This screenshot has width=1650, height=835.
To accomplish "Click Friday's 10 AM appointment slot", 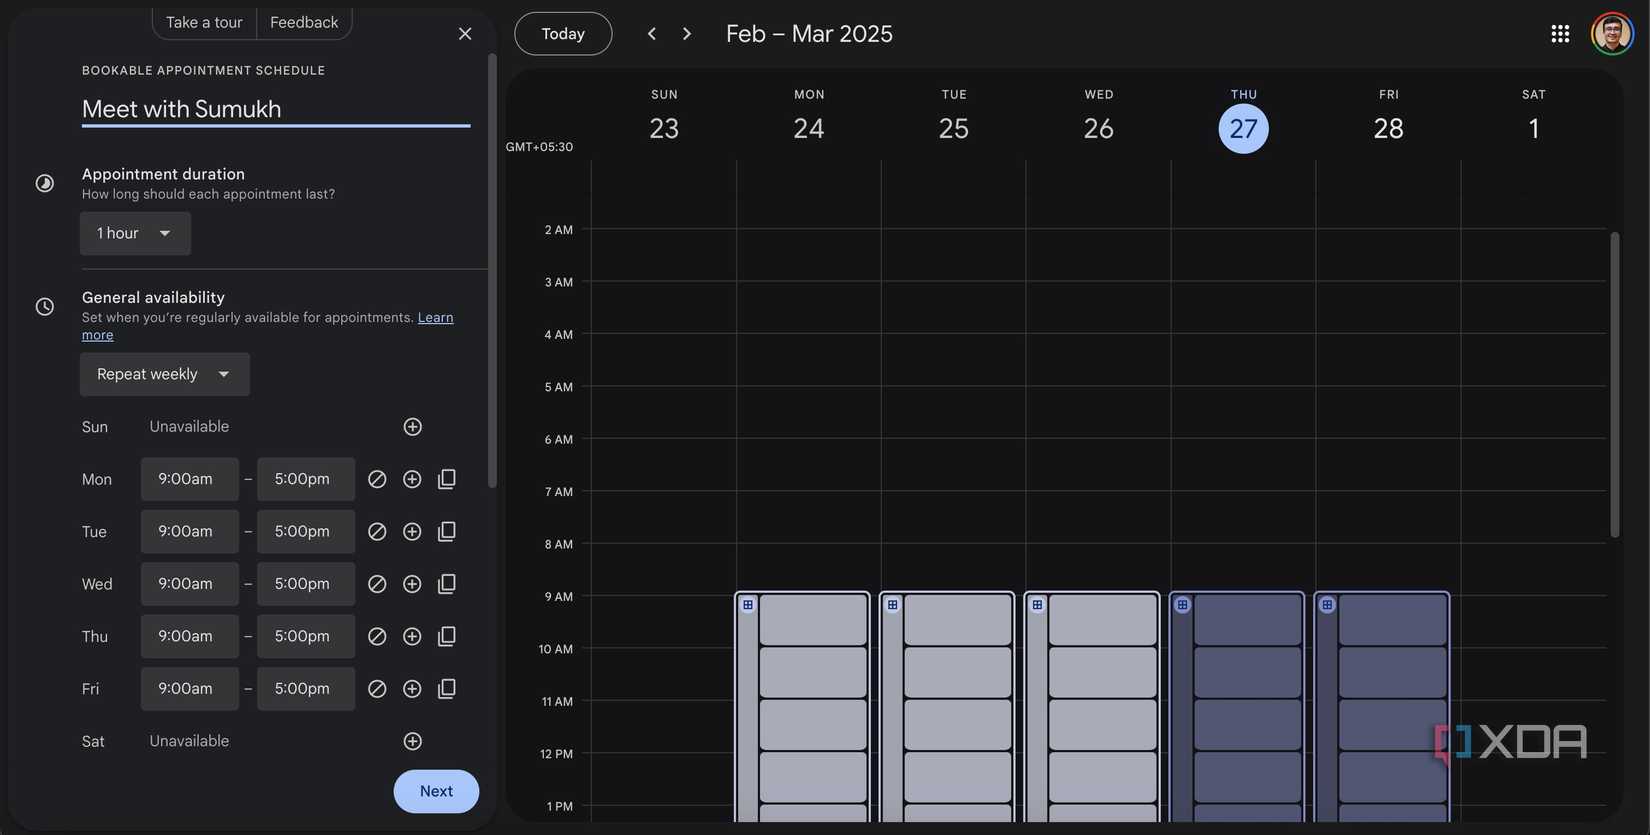I will [1393, 673].
